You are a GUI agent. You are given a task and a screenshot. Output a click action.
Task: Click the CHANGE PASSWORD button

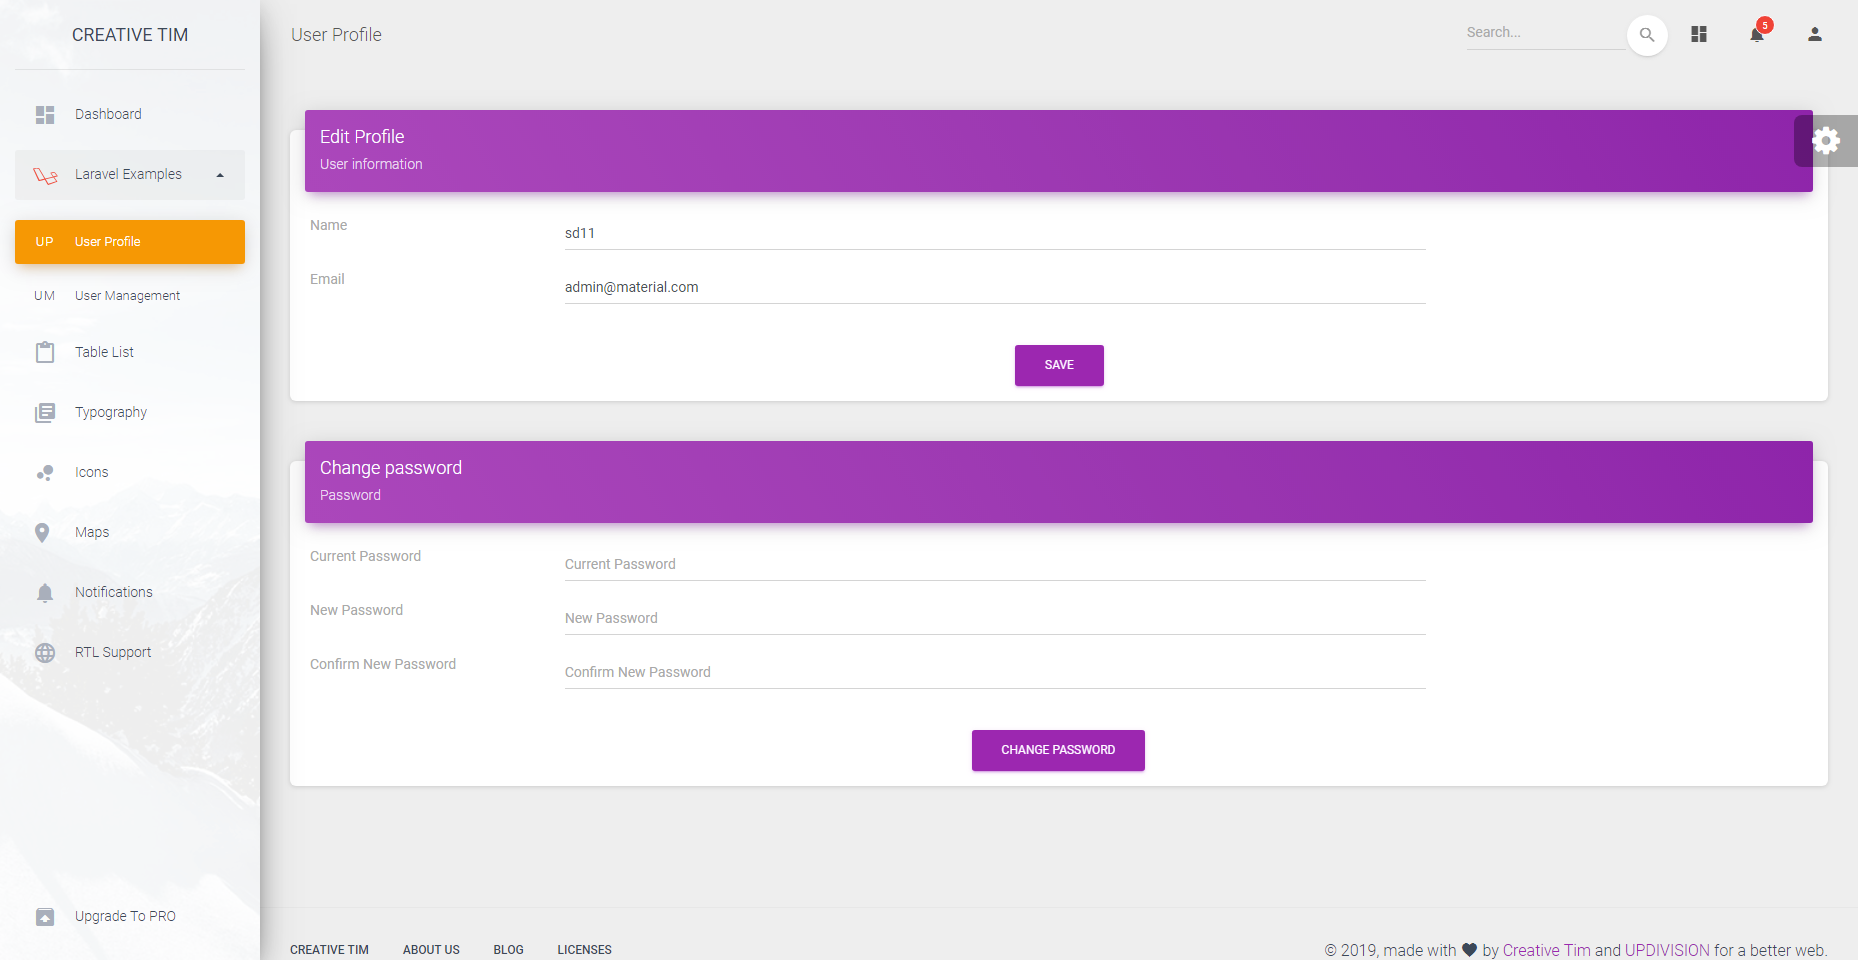point(1058,750)
